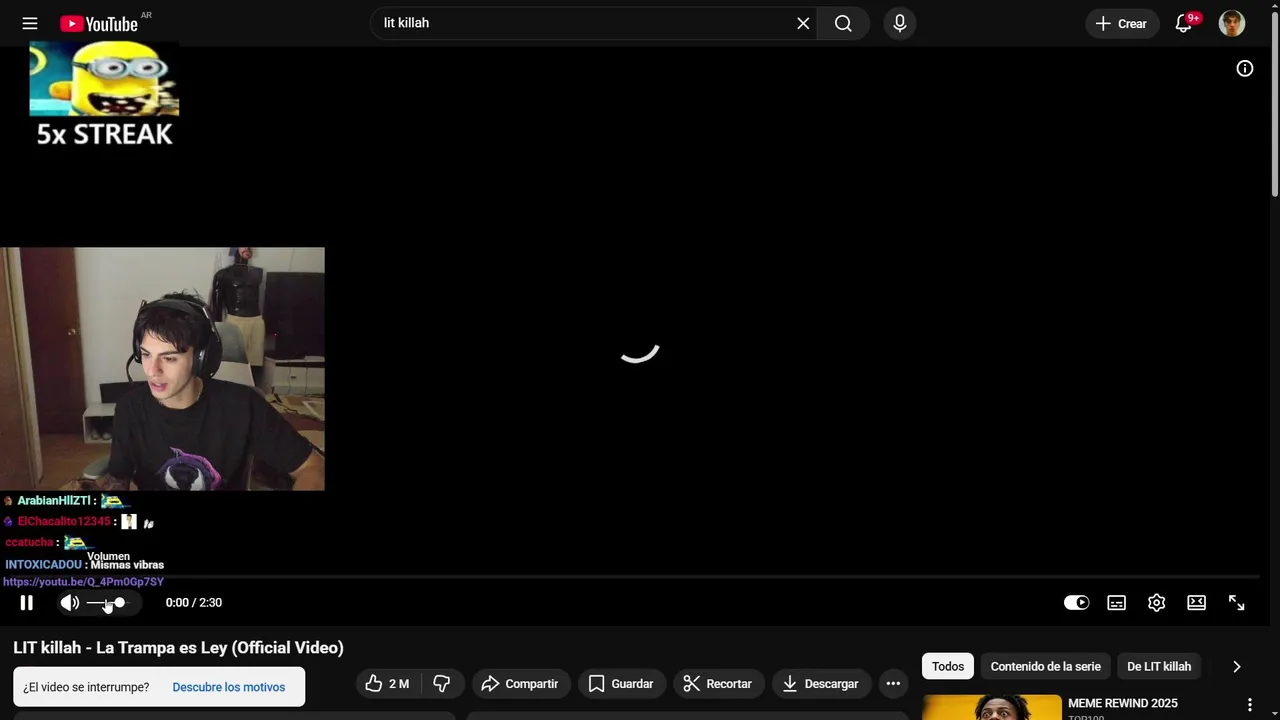The width and height of the screenshot is (1280, 720).
Task: Exit full screen mode
Action: pyautogui.click(x=1237, y=602)
